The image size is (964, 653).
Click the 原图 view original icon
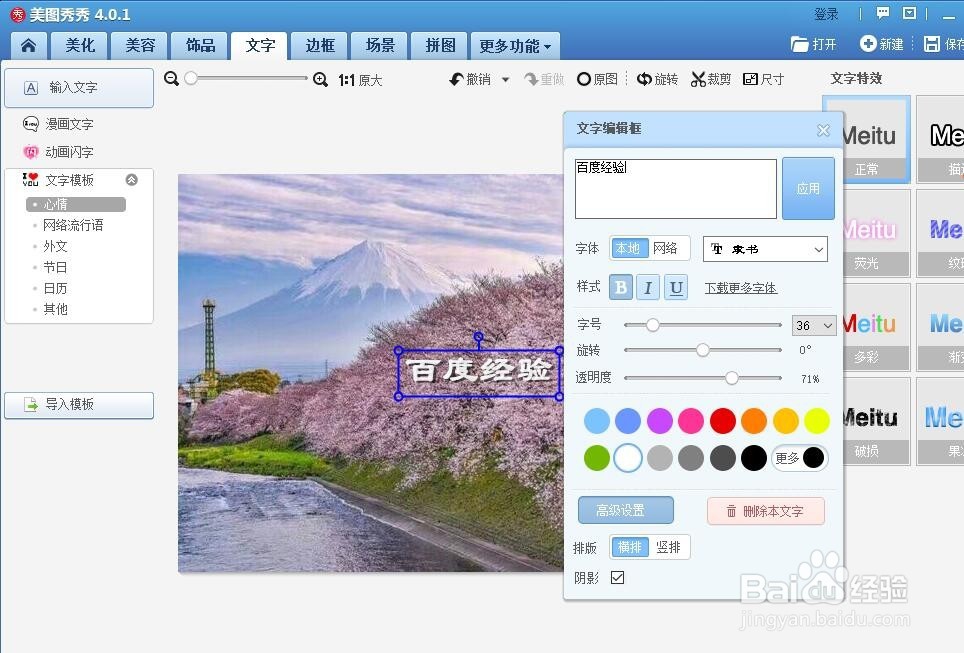click(x=598, y=78)
